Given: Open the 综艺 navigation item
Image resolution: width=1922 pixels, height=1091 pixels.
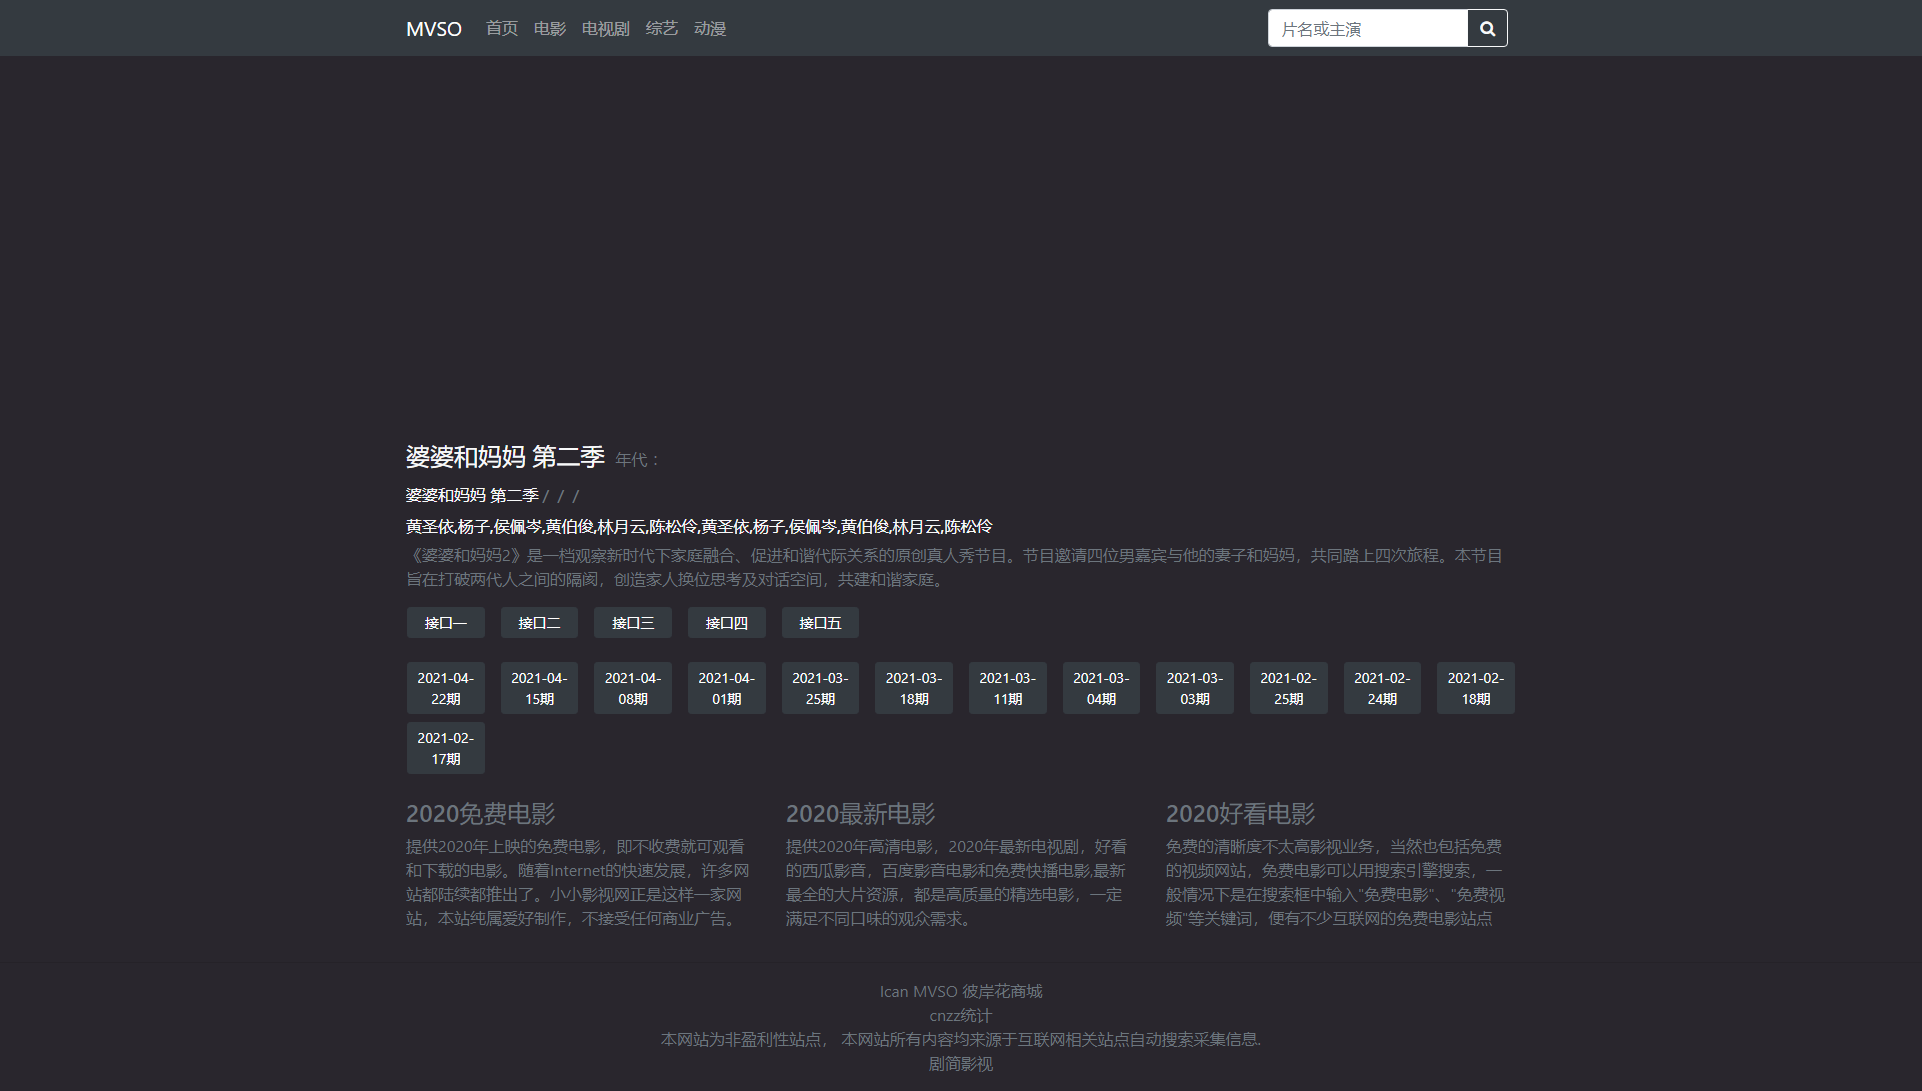Looking at the screenshot, I should coord(662,29).
